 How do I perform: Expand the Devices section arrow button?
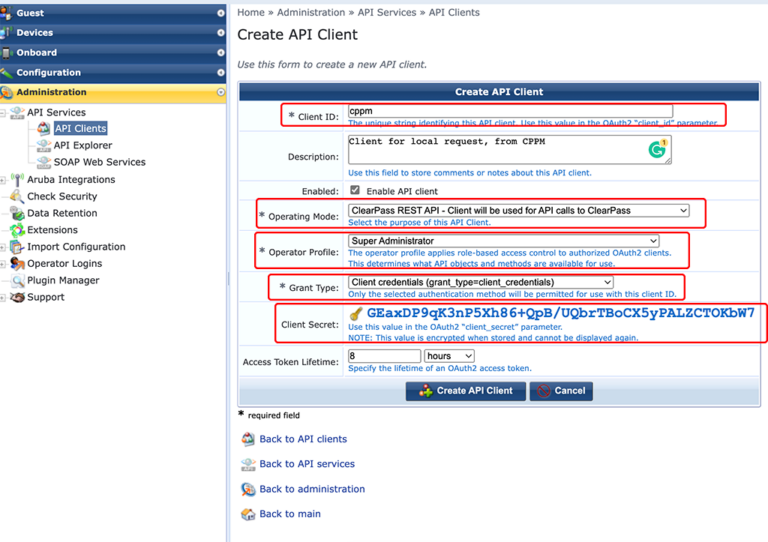point(221,33)
